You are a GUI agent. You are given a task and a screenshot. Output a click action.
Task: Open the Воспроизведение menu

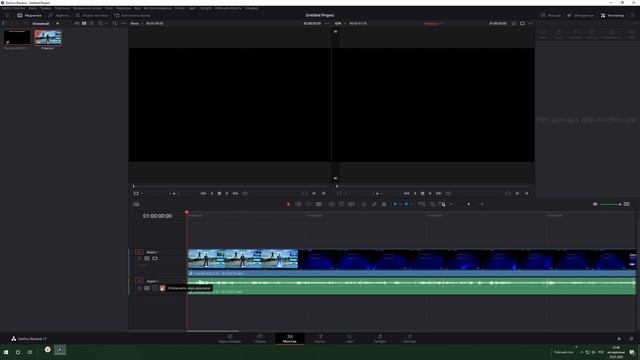[x=157, y=8]
